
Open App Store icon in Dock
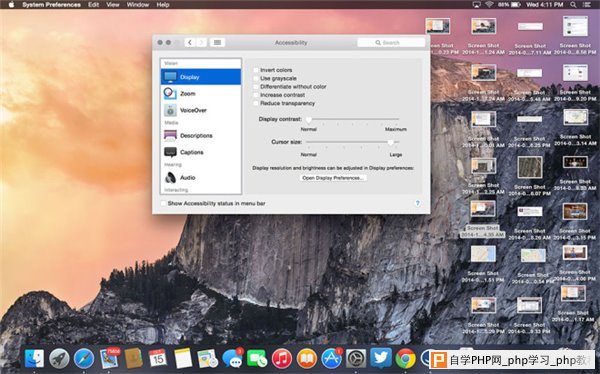331,358
